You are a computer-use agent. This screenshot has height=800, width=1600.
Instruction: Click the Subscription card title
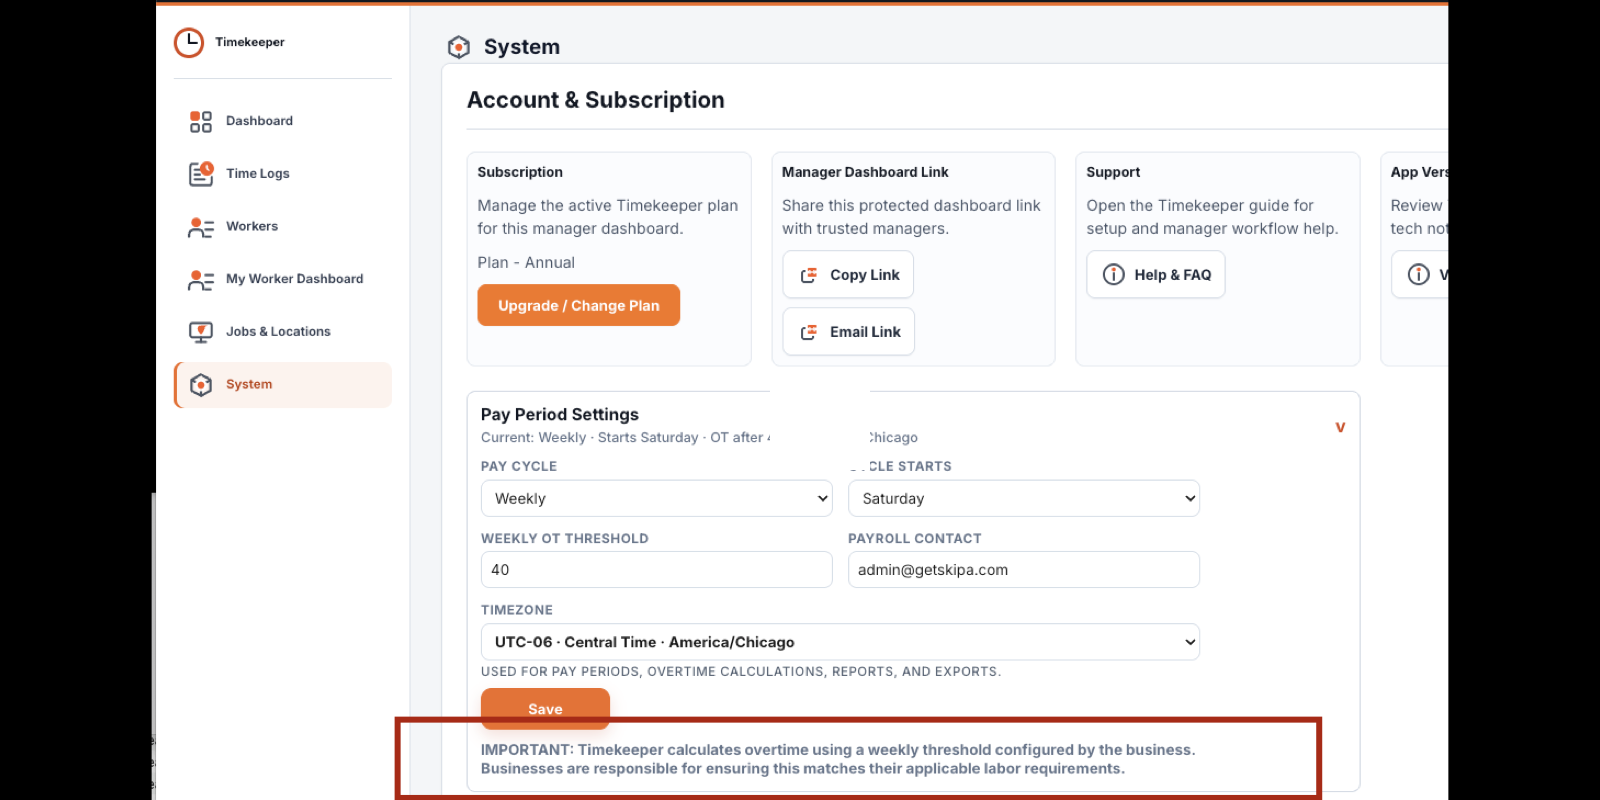pyautogui.click(x=520, y=172)
